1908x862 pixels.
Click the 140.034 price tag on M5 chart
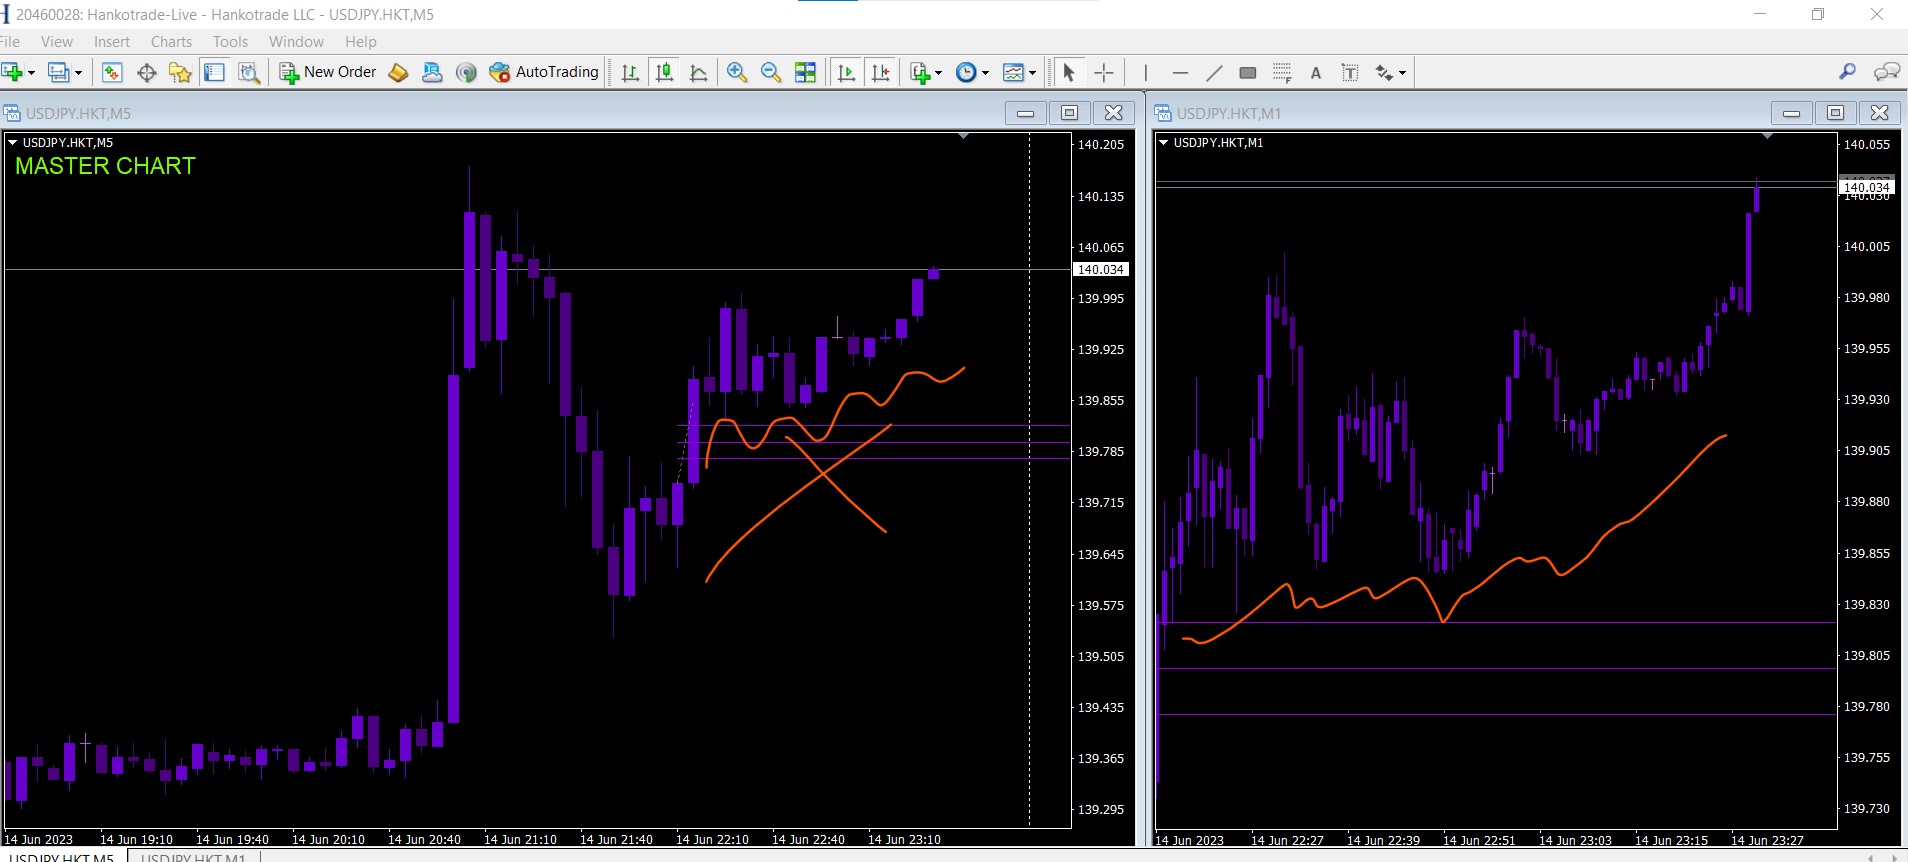1101,269
